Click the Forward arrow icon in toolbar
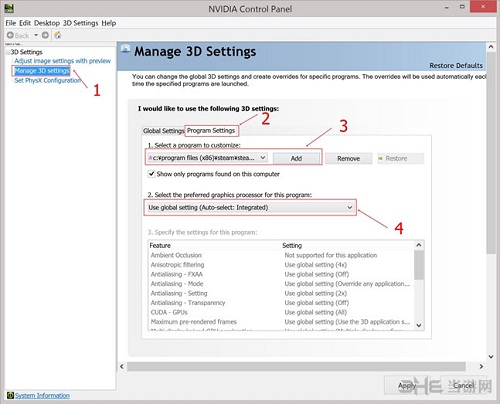 [45, 35]
